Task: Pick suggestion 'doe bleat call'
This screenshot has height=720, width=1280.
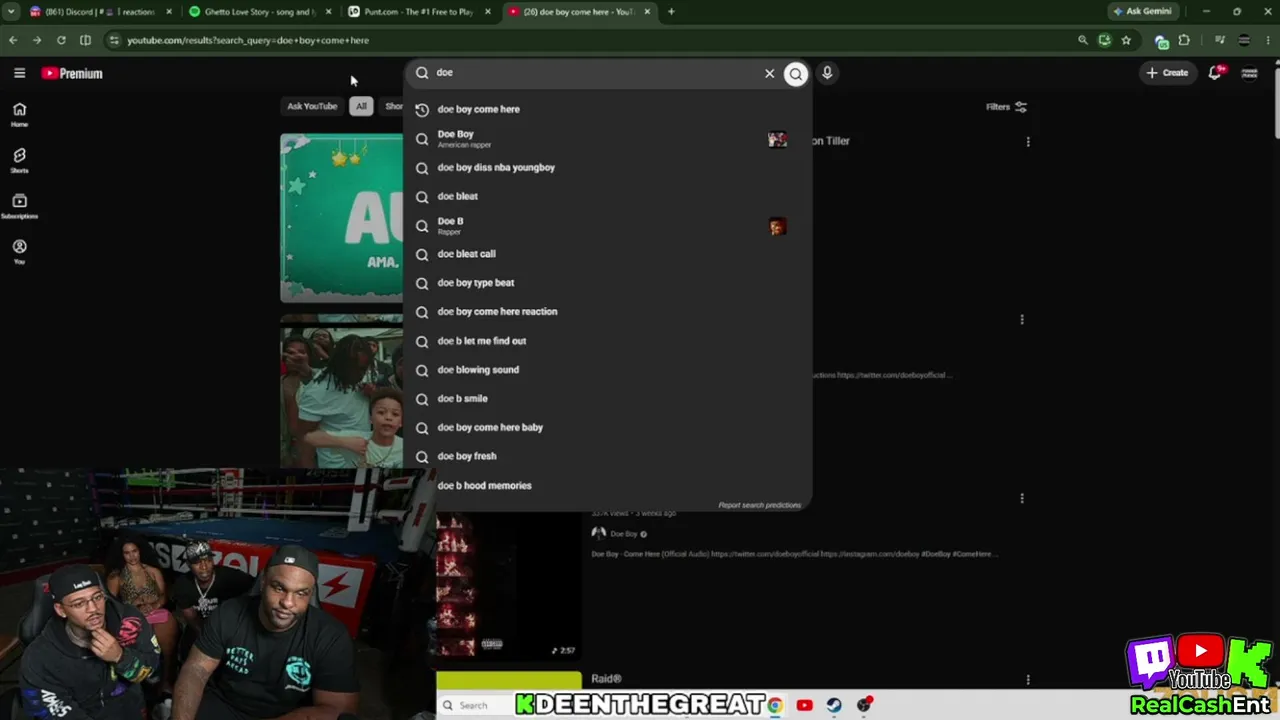Action: point(608,254)
